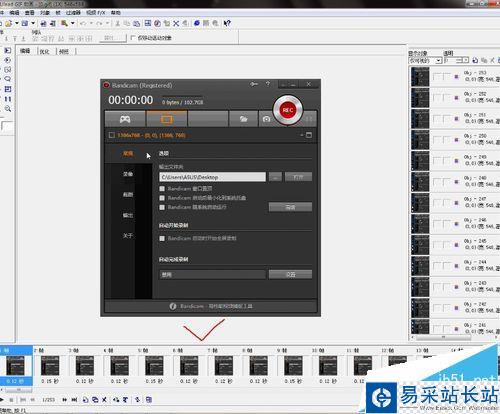This screenshot has width=500, height=414.
Task: Open the 对象 menu
Action: pos(45,13)
